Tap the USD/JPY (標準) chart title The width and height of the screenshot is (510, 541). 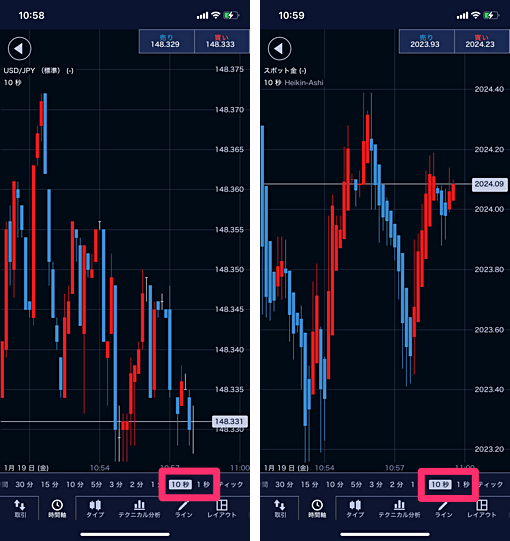(x=38, y=71)
